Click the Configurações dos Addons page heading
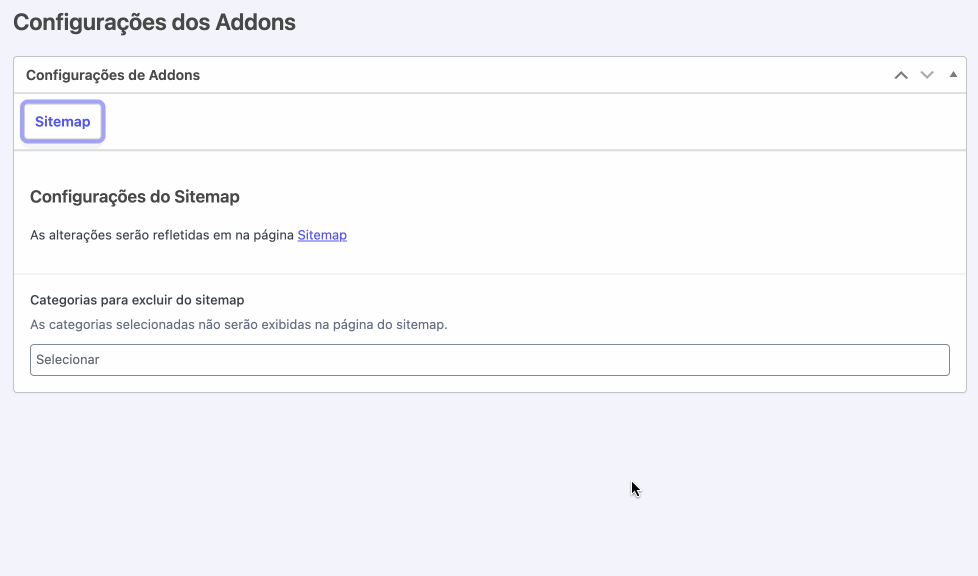 (x=154, y=22)
